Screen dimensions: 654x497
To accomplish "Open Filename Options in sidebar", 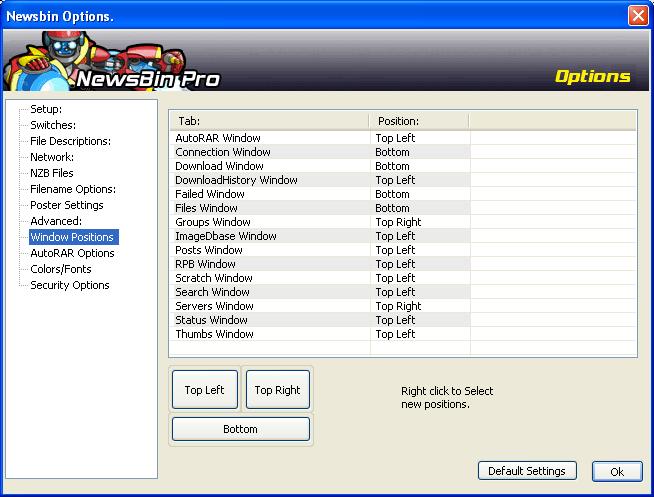I will pos(73,189).
